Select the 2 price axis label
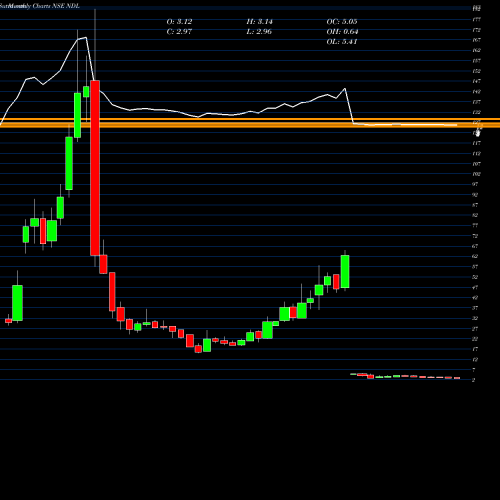 pos(474,380)
